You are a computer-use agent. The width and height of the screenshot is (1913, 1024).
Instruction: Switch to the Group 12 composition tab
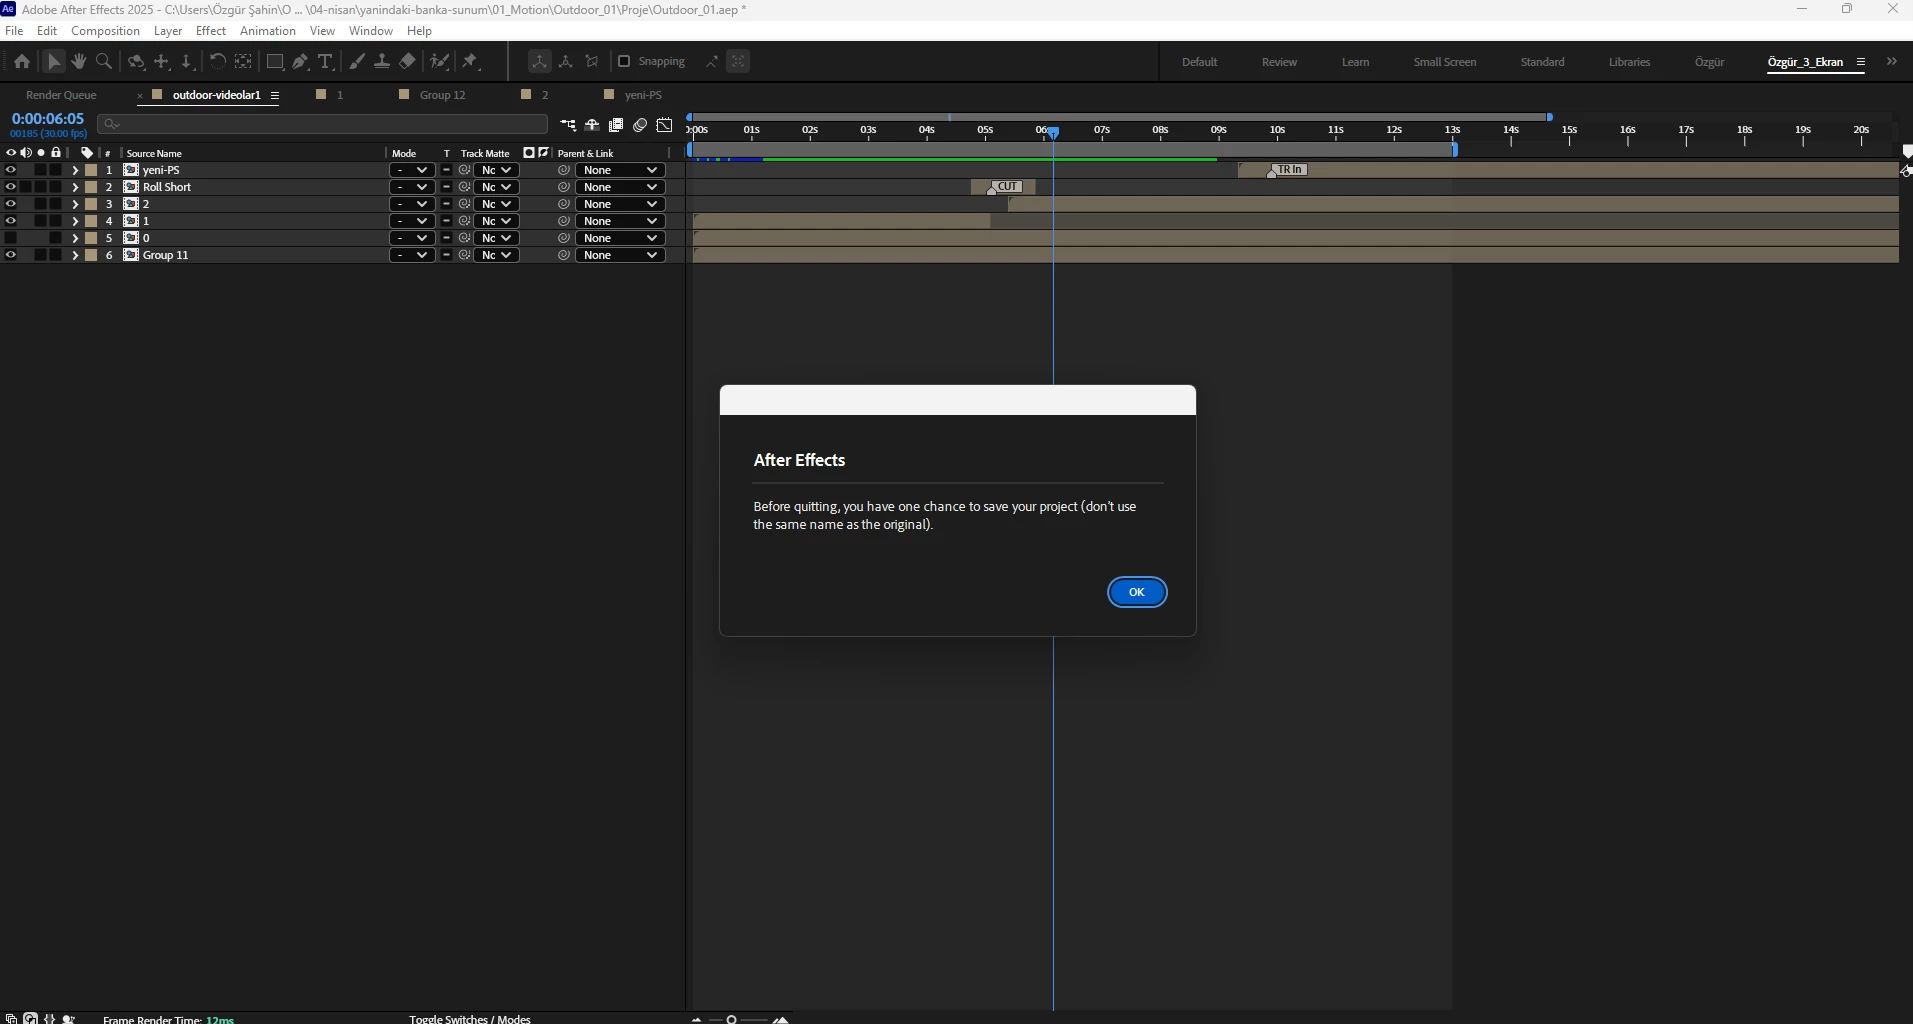[442, 95]
